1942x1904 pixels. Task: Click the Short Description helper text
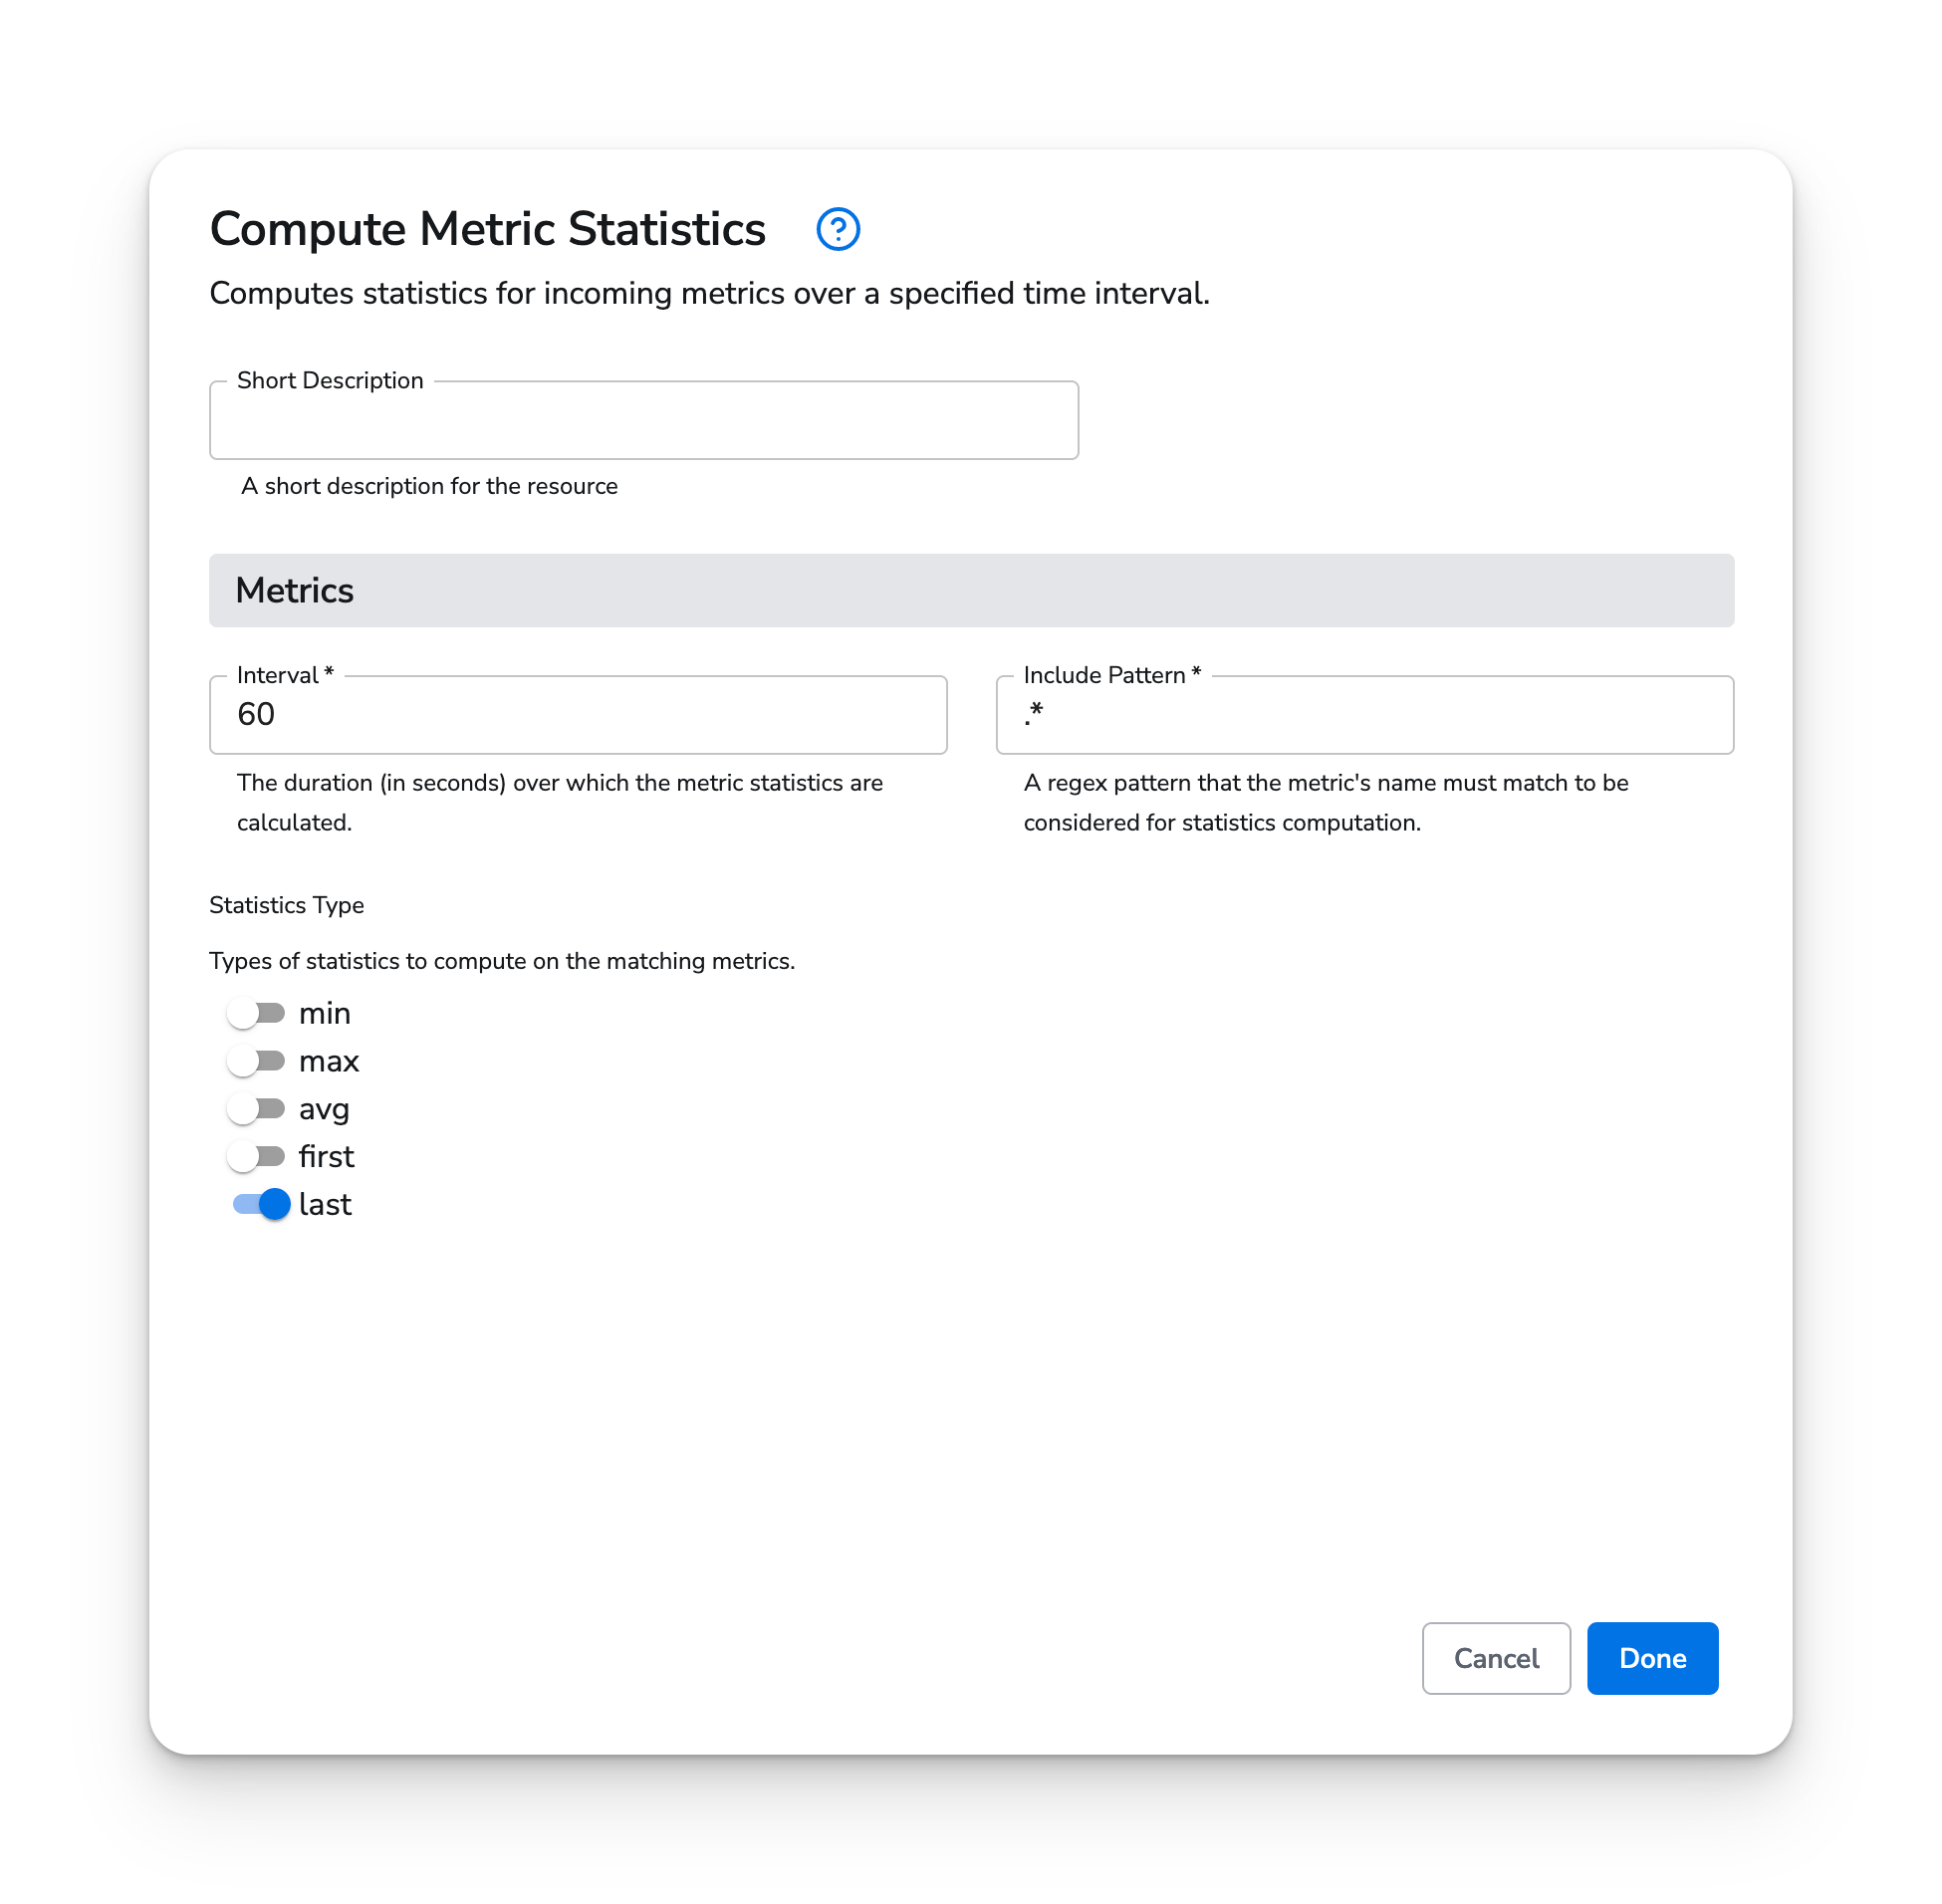(427, 486)
